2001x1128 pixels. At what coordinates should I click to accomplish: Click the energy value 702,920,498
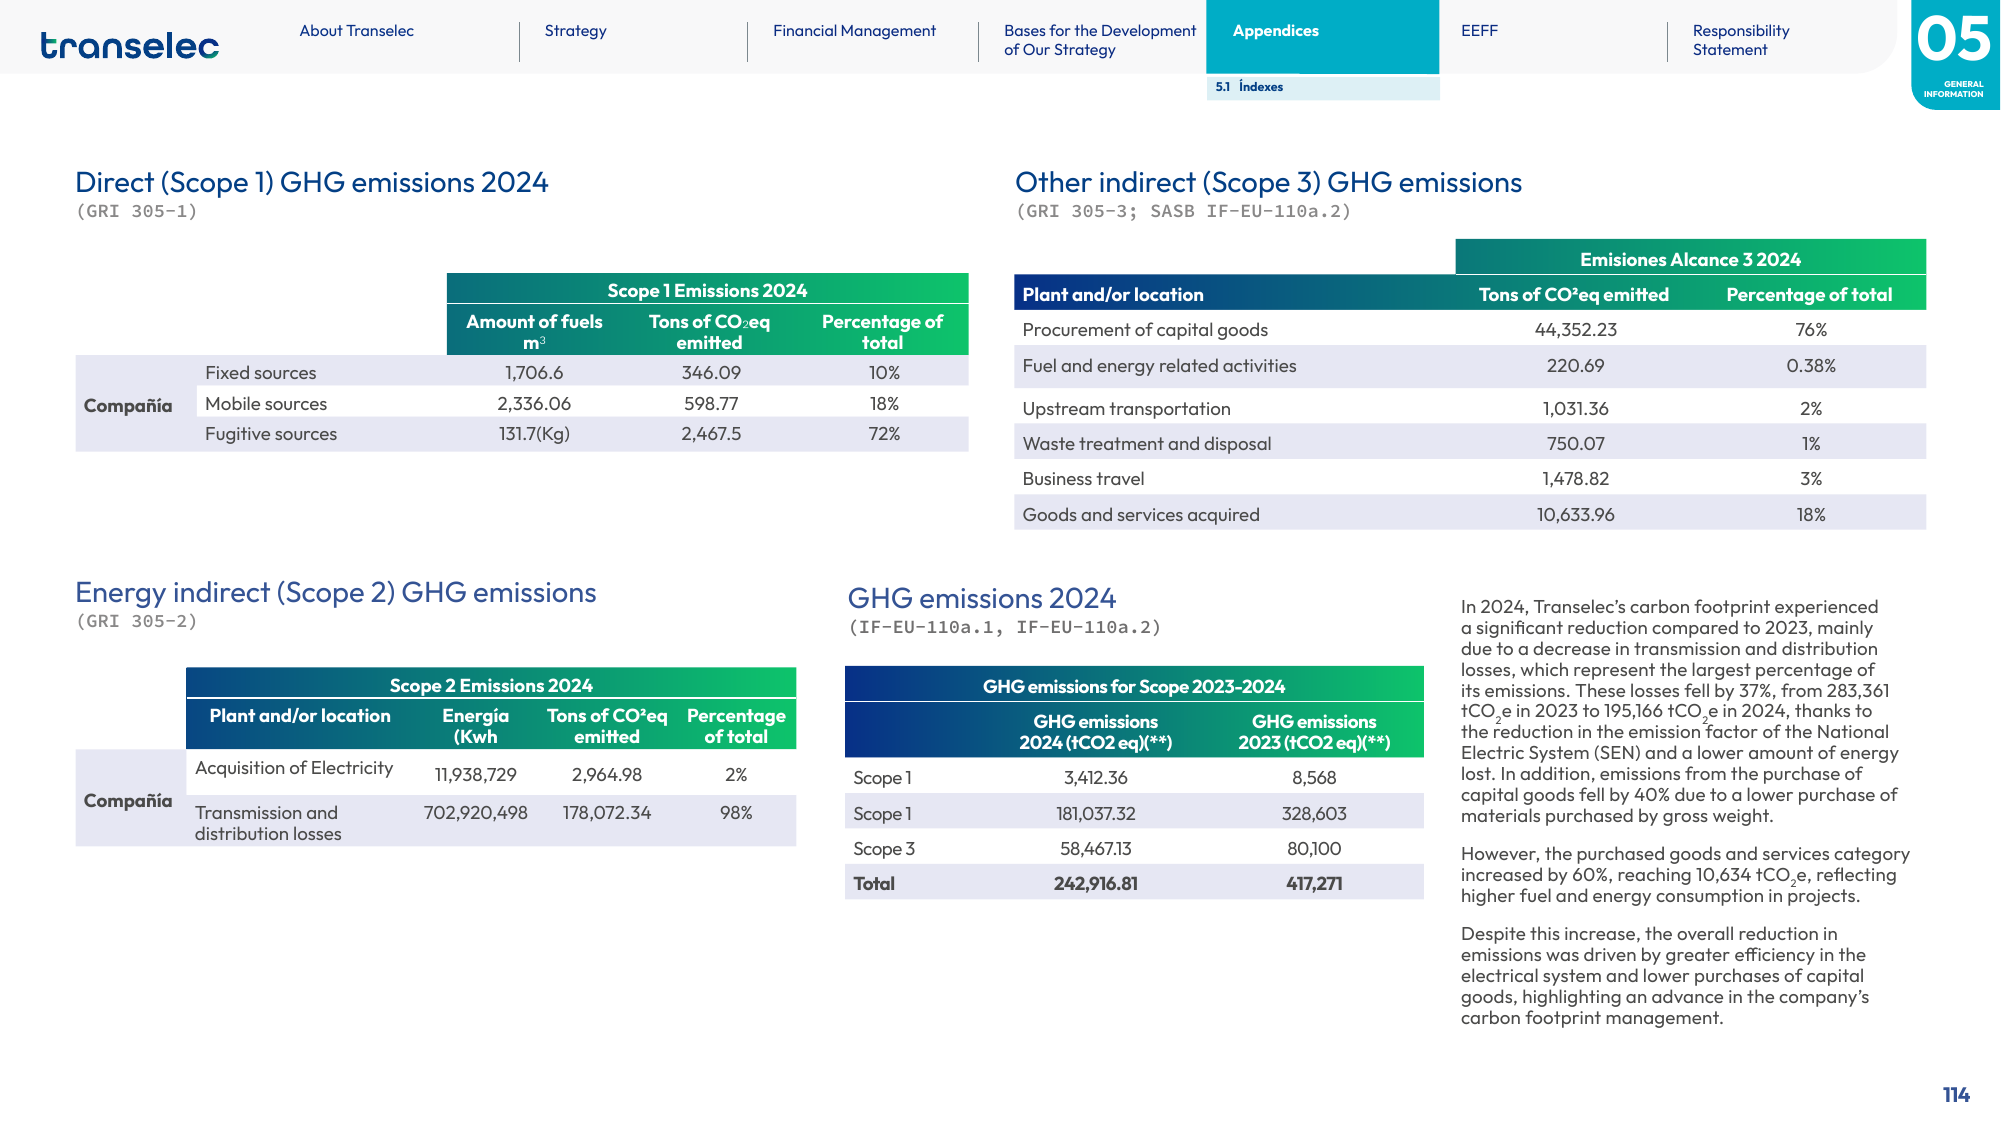tap(475, 812)
